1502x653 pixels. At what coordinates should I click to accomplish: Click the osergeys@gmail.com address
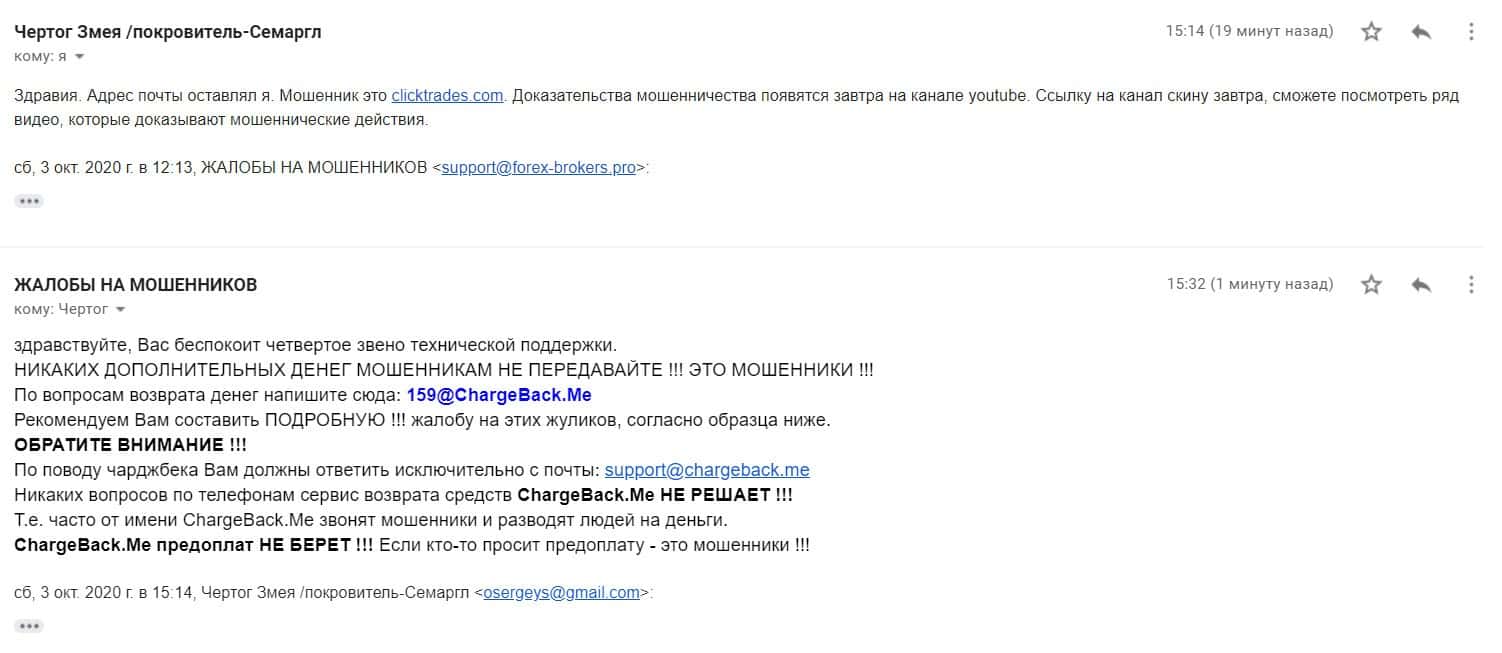point(561,593)
